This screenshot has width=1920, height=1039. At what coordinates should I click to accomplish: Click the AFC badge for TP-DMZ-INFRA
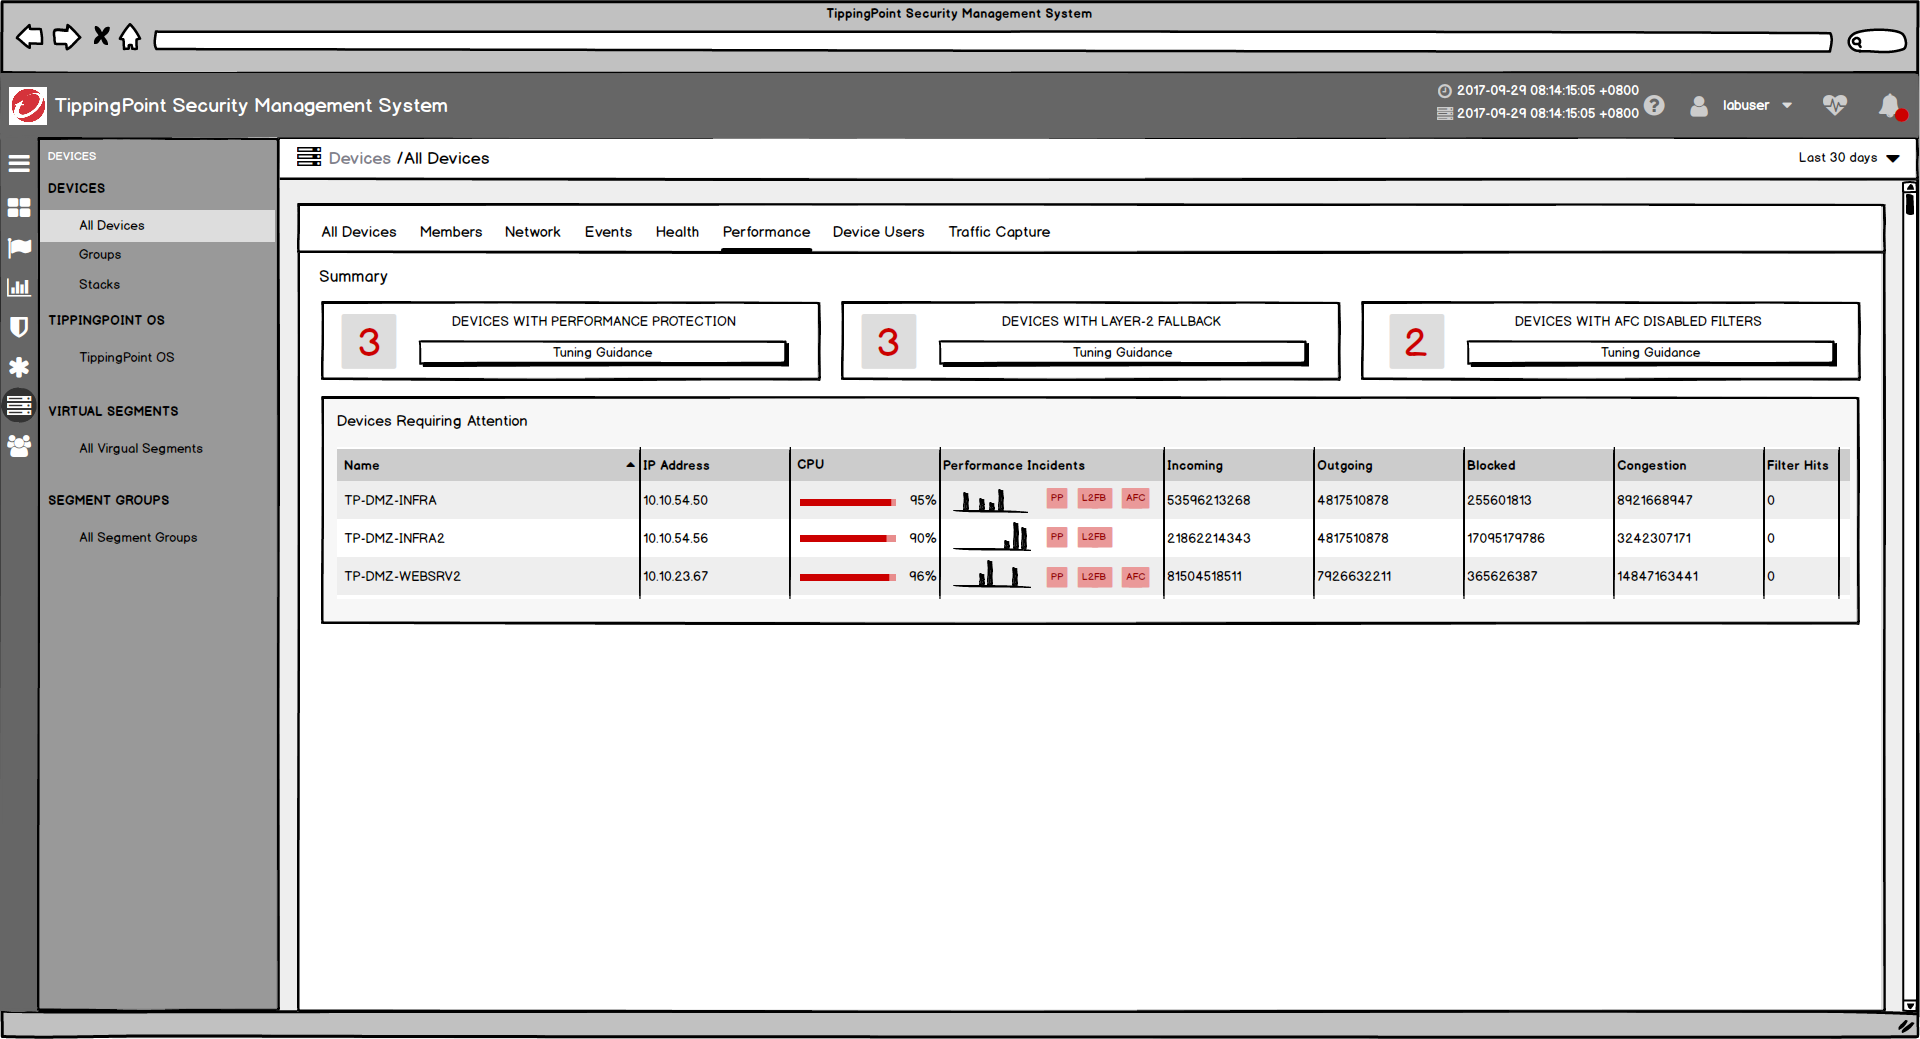click(x=1136, y=498)
